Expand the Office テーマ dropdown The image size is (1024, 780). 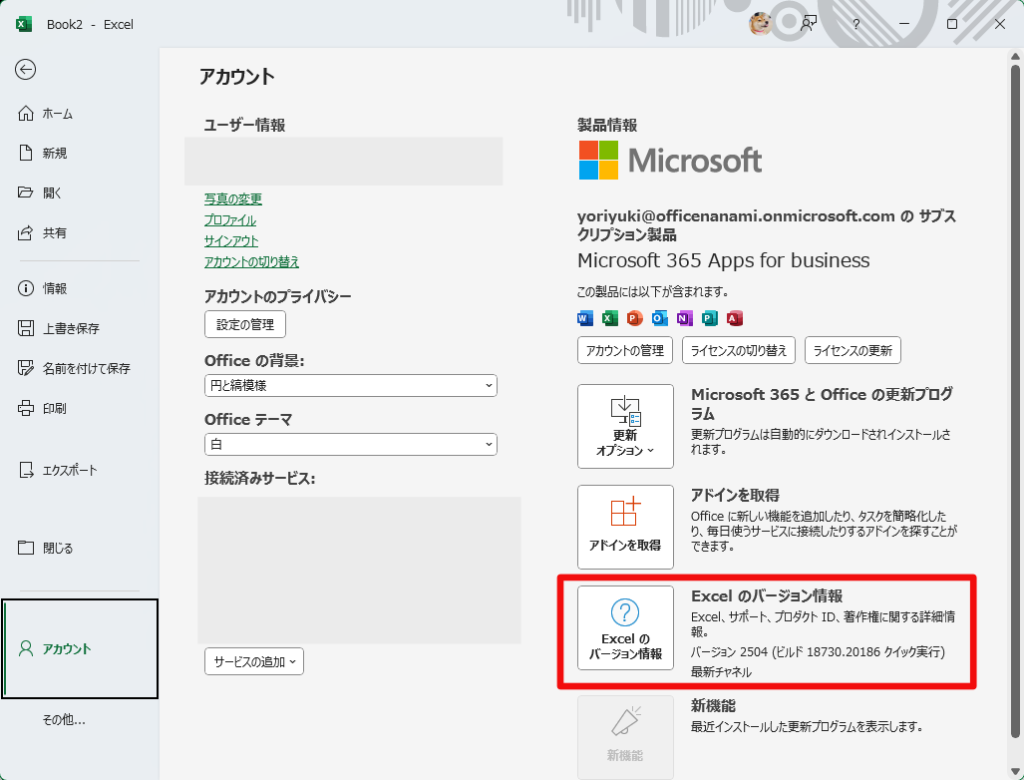coord(350,444)
